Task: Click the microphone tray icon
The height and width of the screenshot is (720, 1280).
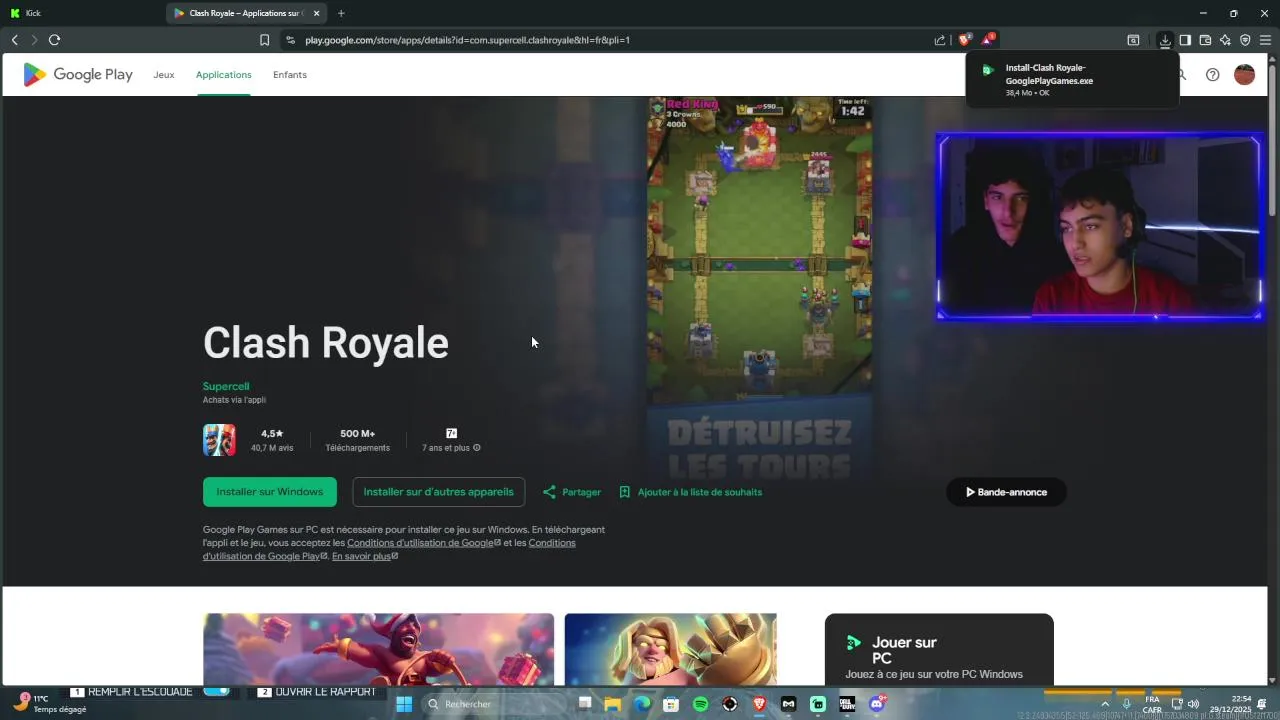Action: pyautogui.click(x=1127, y=704)
